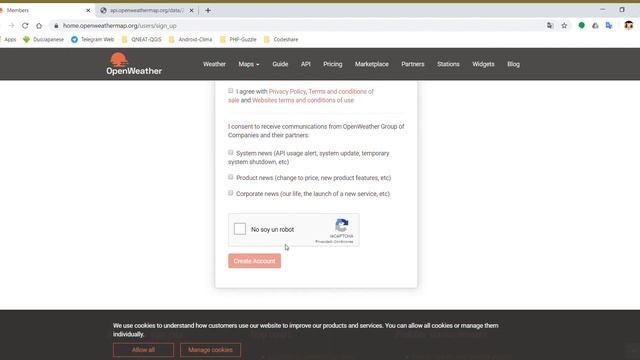The width and height of the screenshot is (640, 360).
Task: Click the OpenWeather logo
Action: click(134, 64)
